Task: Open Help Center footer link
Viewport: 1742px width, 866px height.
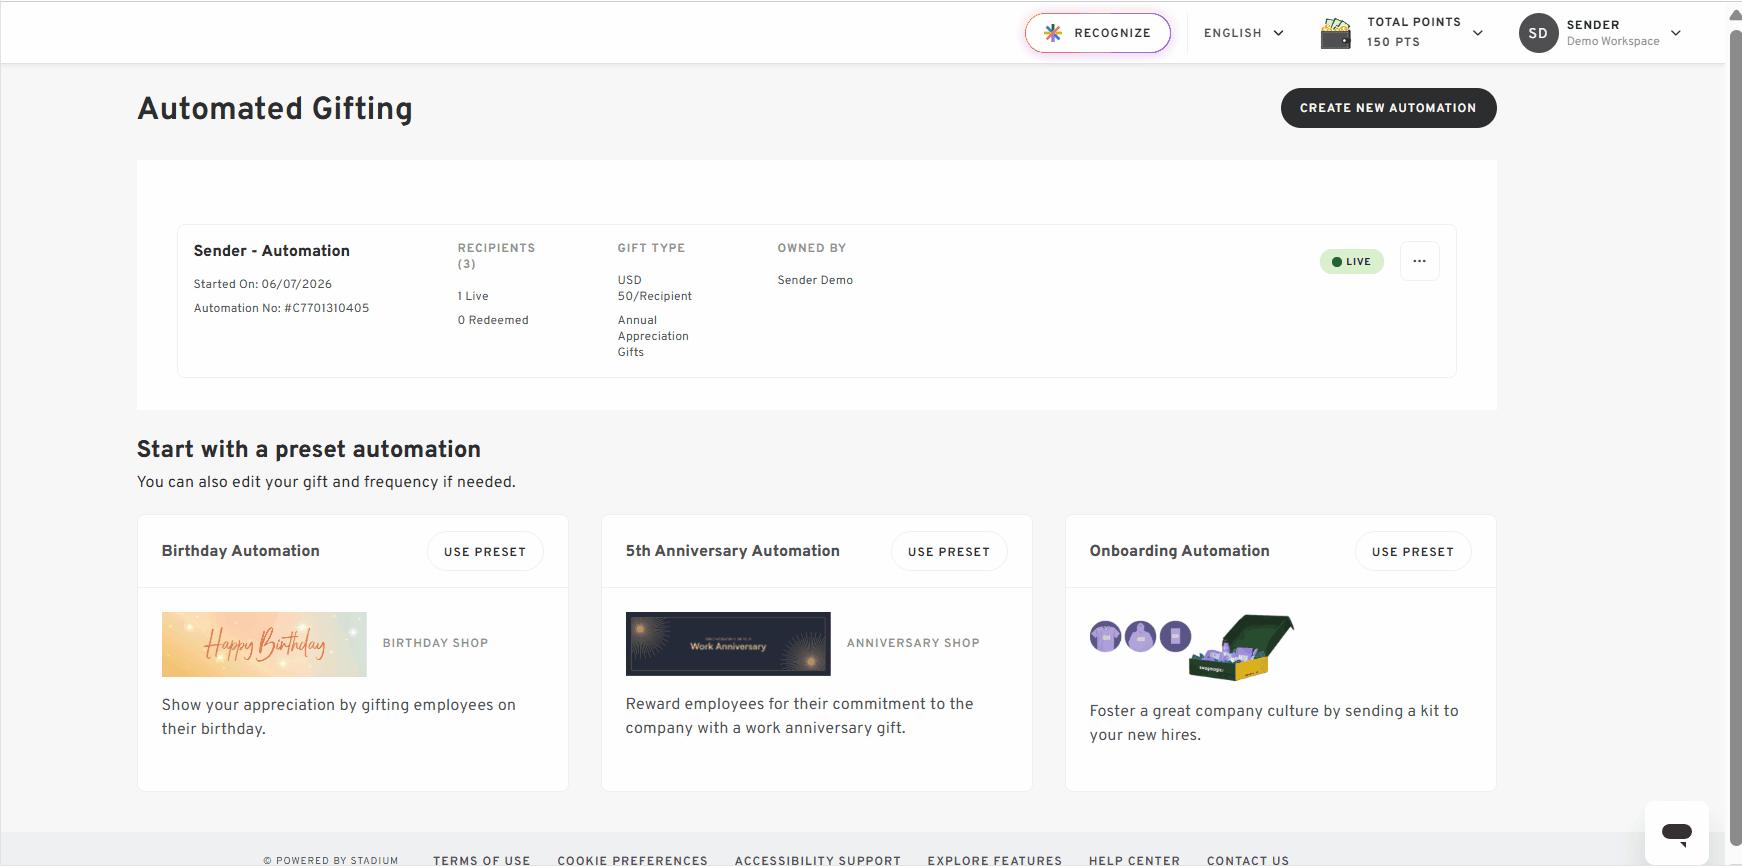Action: point(1134,860)
